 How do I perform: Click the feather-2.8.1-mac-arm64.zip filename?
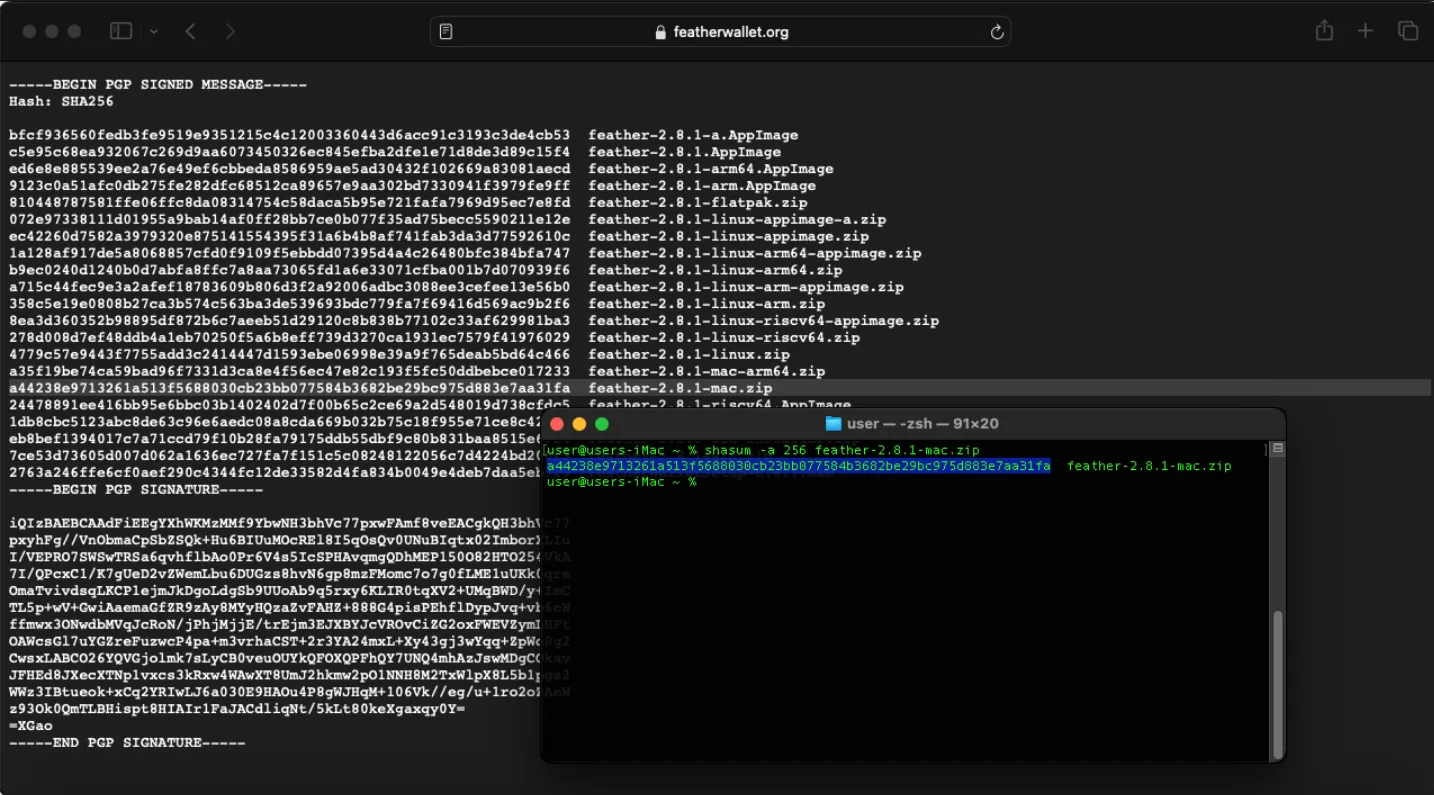(706, 371)
